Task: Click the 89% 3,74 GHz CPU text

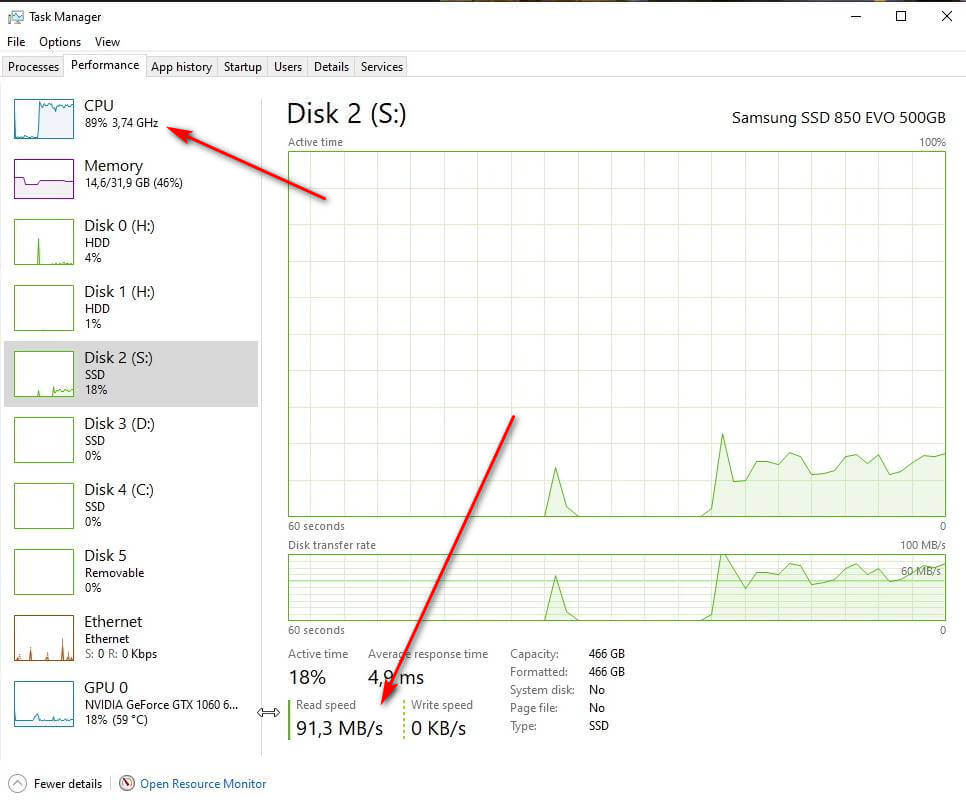Action: point(121,123)
